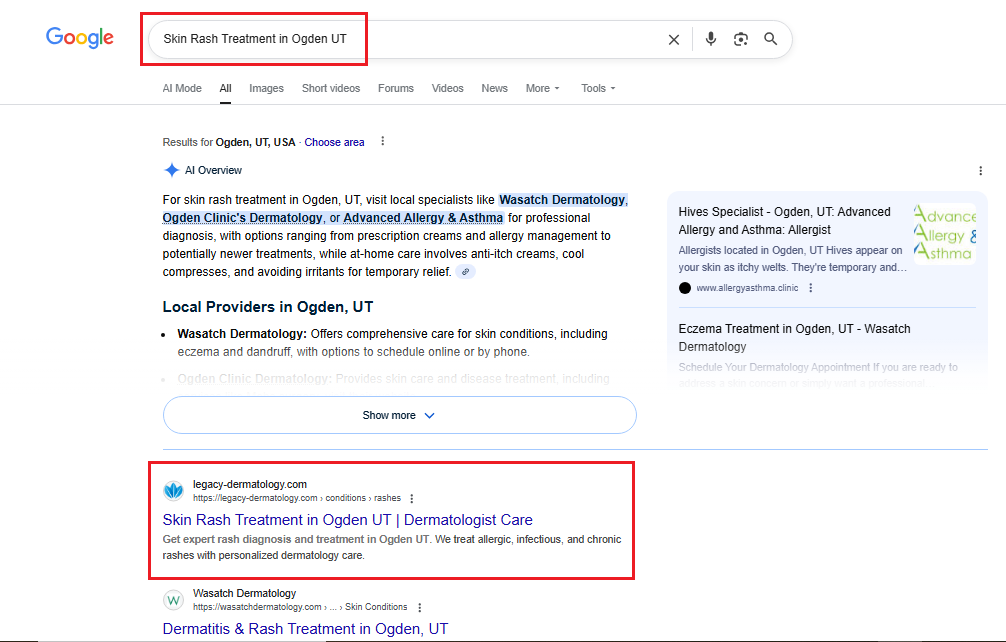Expand AI Overview with Show more
This screenshot has width=1006, height=642.
pos(399,415)
